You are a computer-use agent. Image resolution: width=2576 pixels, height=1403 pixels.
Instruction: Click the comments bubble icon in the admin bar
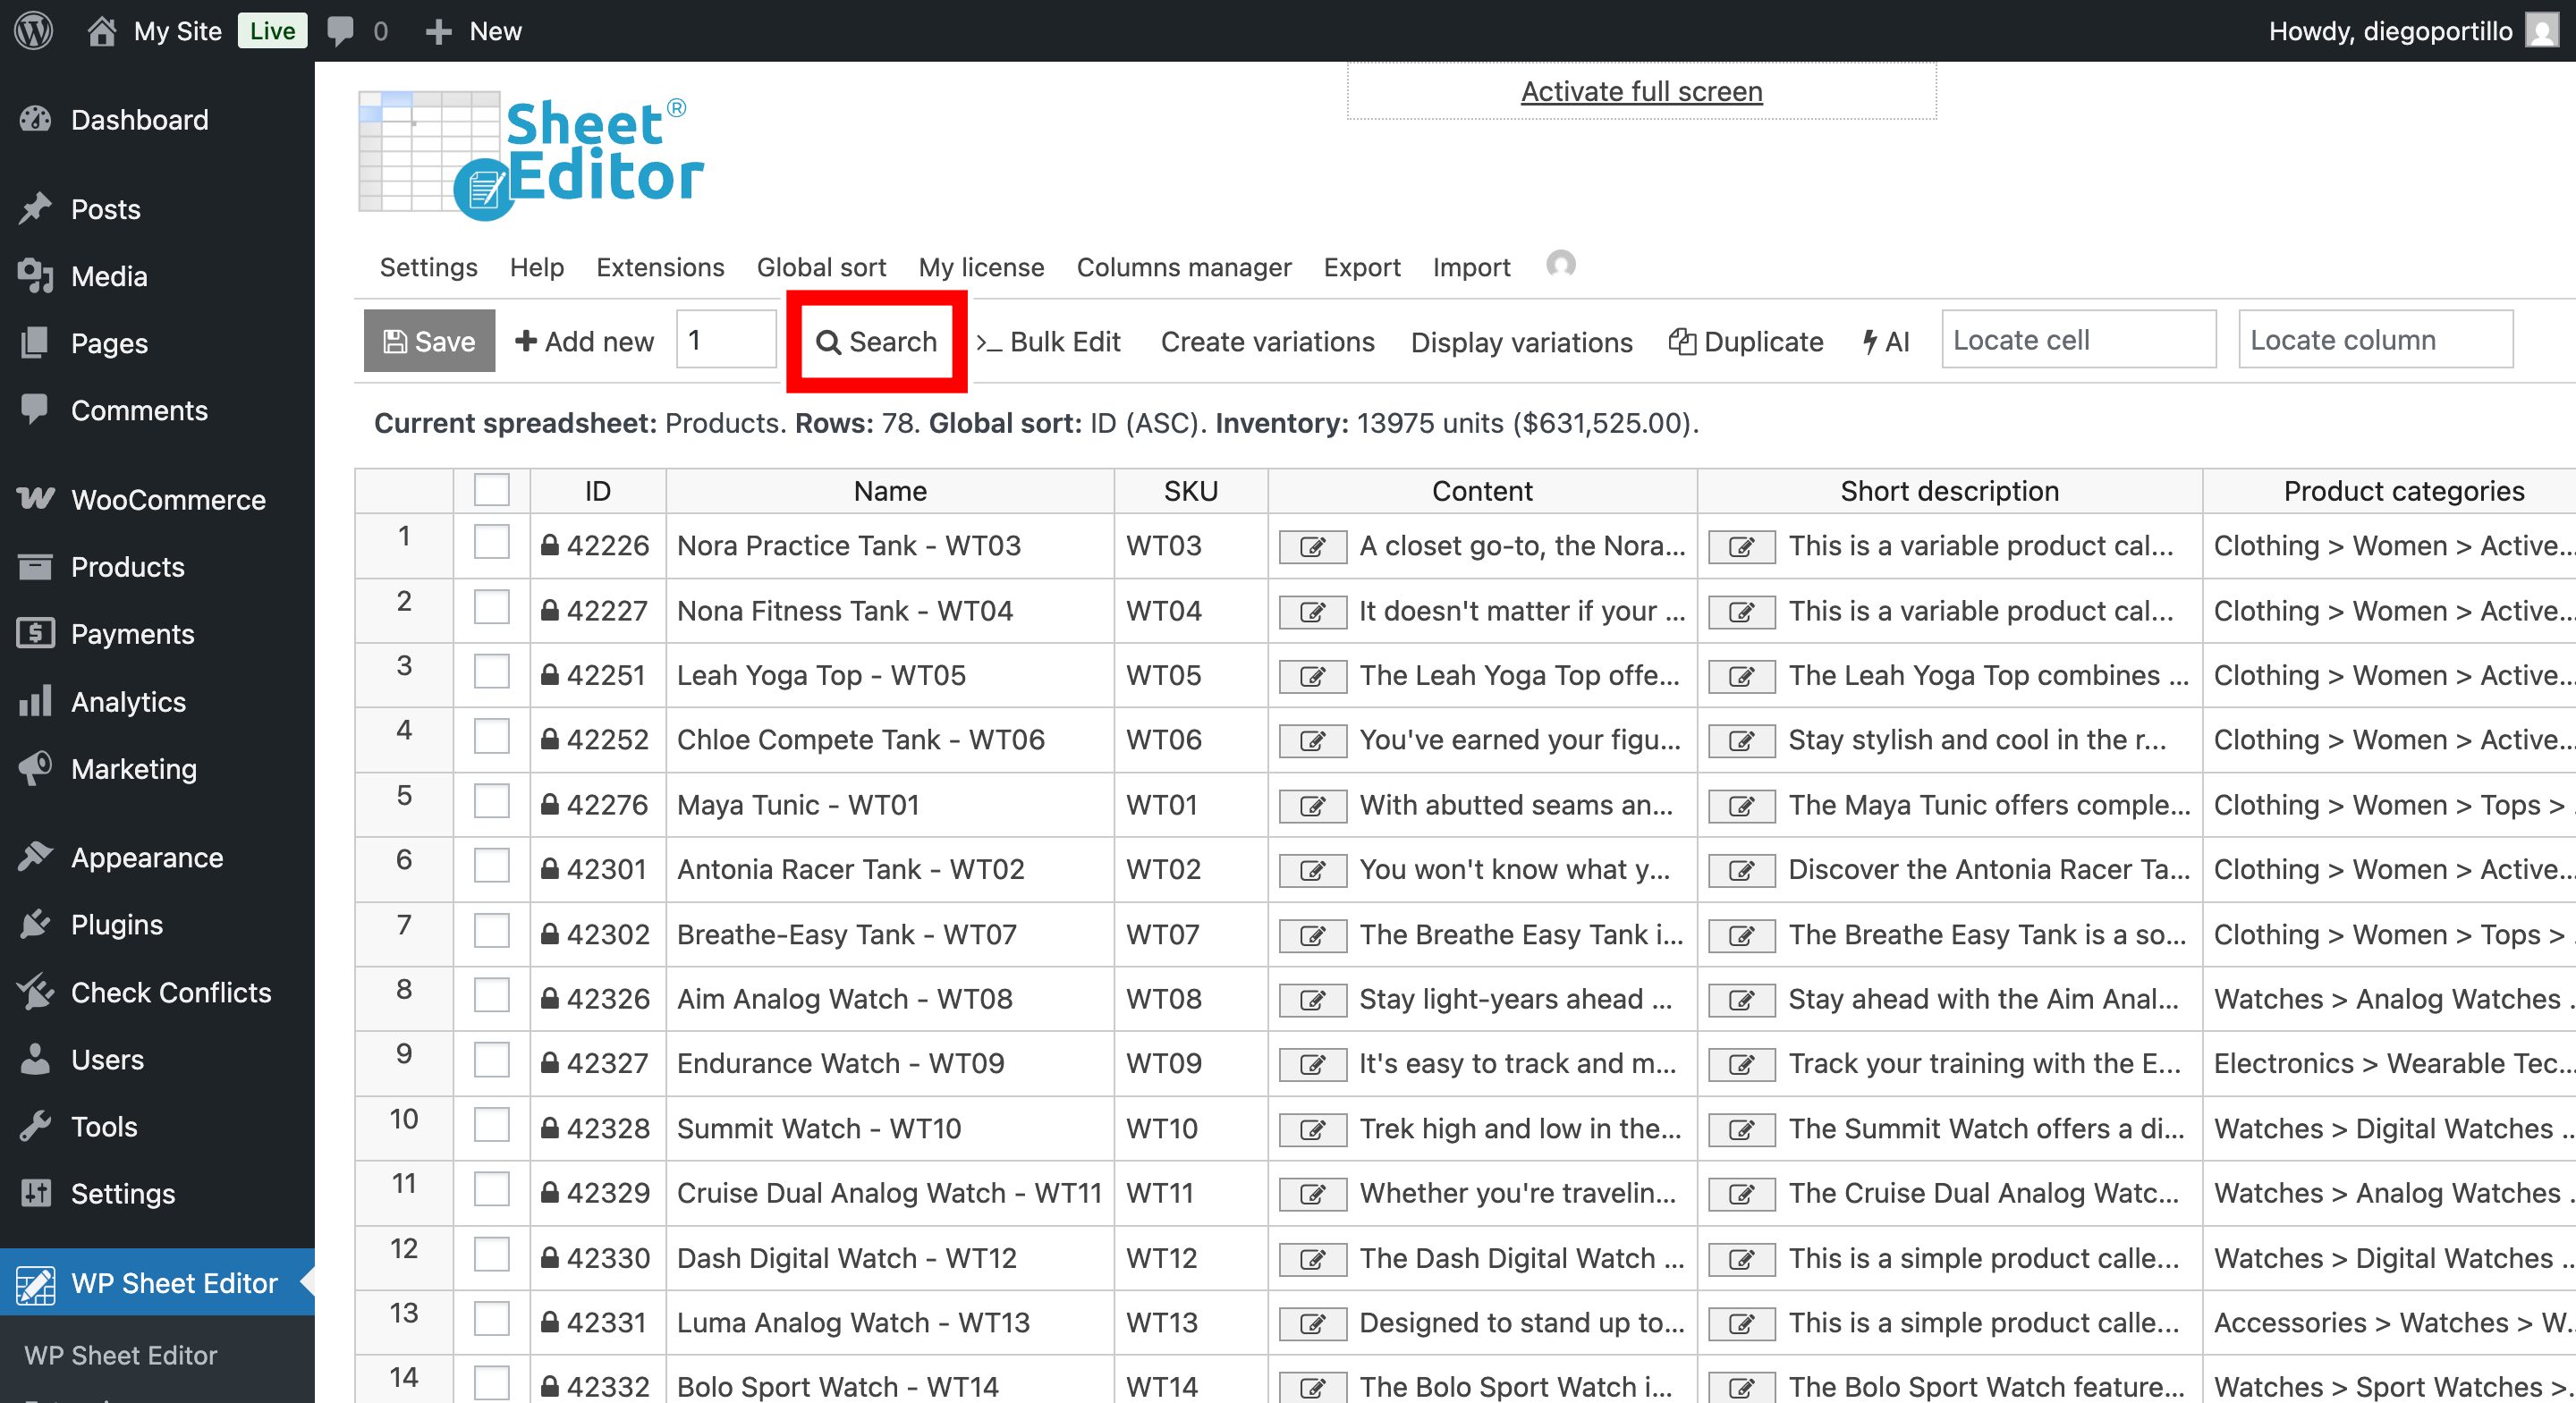[x=341, y=30]
